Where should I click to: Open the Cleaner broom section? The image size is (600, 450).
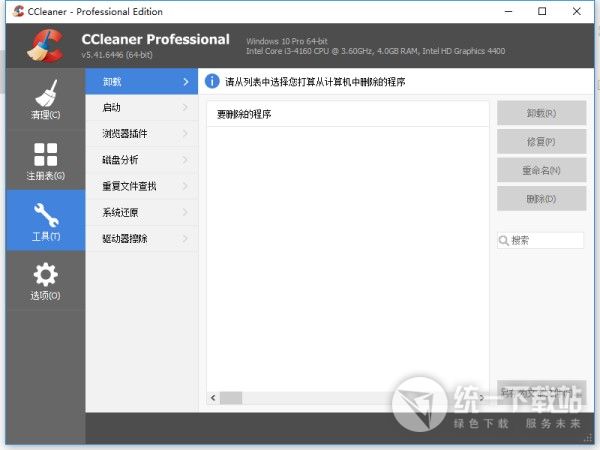click(45, 98)
